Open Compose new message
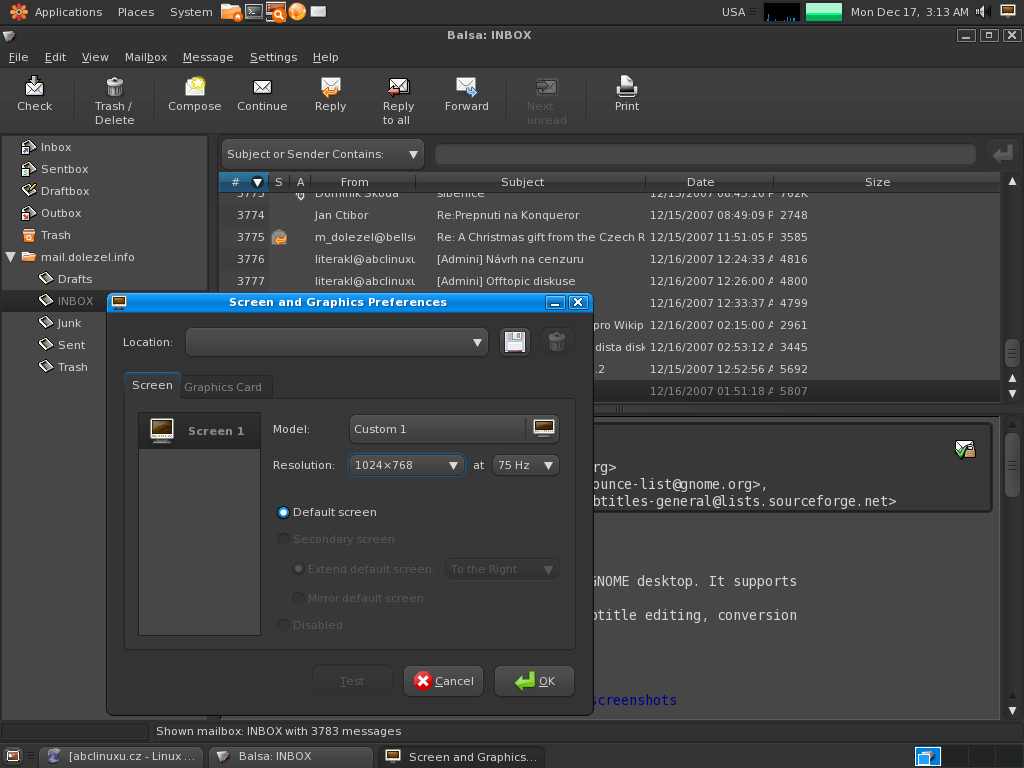Viewport: 1024px width, 768px height. point(195,95)
